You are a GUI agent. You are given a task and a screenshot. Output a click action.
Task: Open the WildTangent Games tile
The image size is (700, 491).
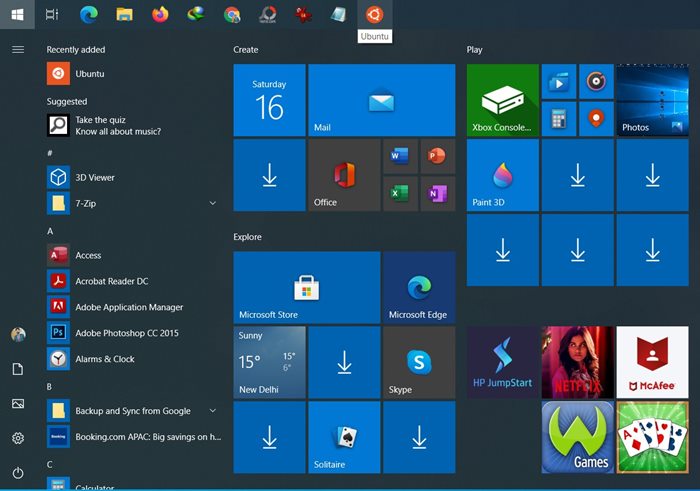pyautogui.click(x=578, y=437)
